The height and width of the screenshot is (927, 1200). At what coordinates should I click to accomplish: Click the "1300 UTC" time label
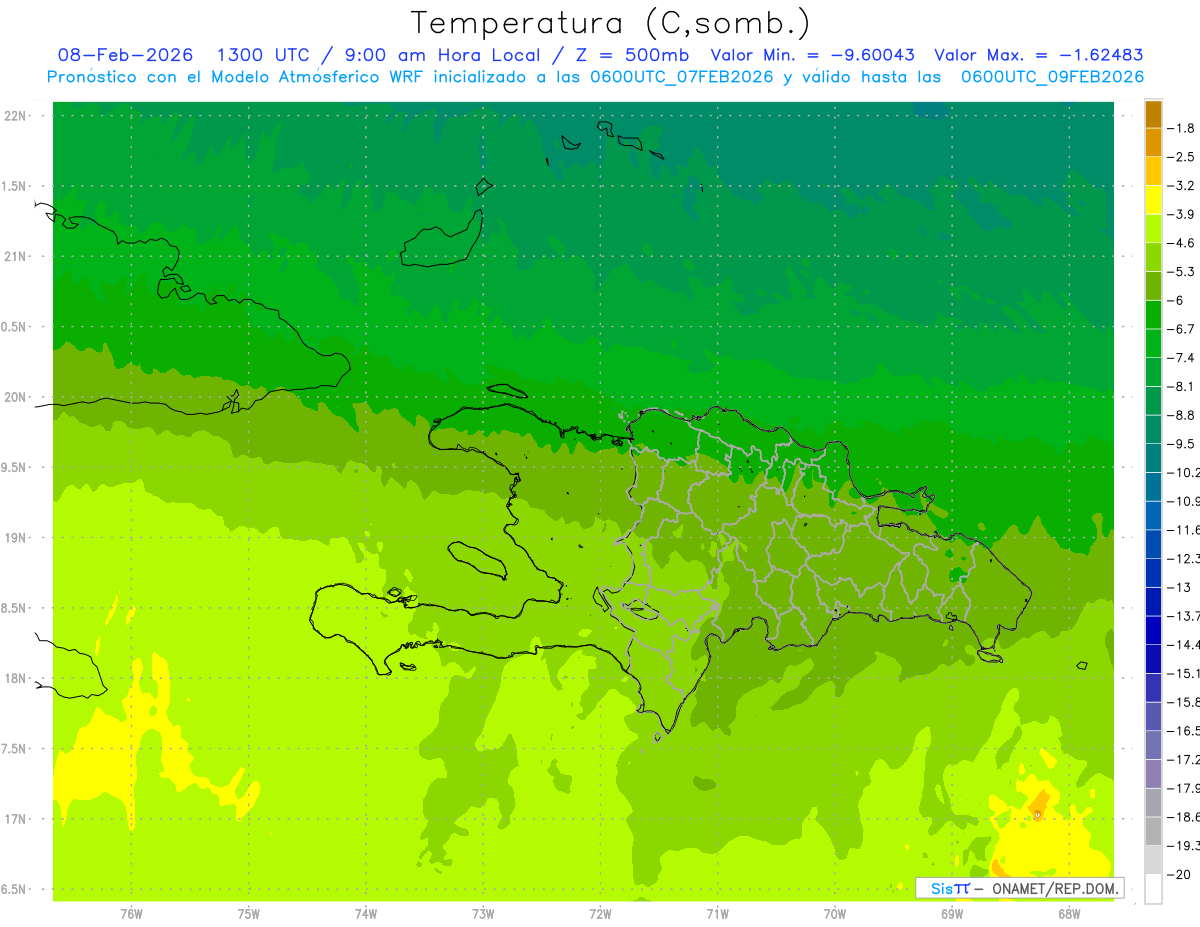[x=264, y=55]
